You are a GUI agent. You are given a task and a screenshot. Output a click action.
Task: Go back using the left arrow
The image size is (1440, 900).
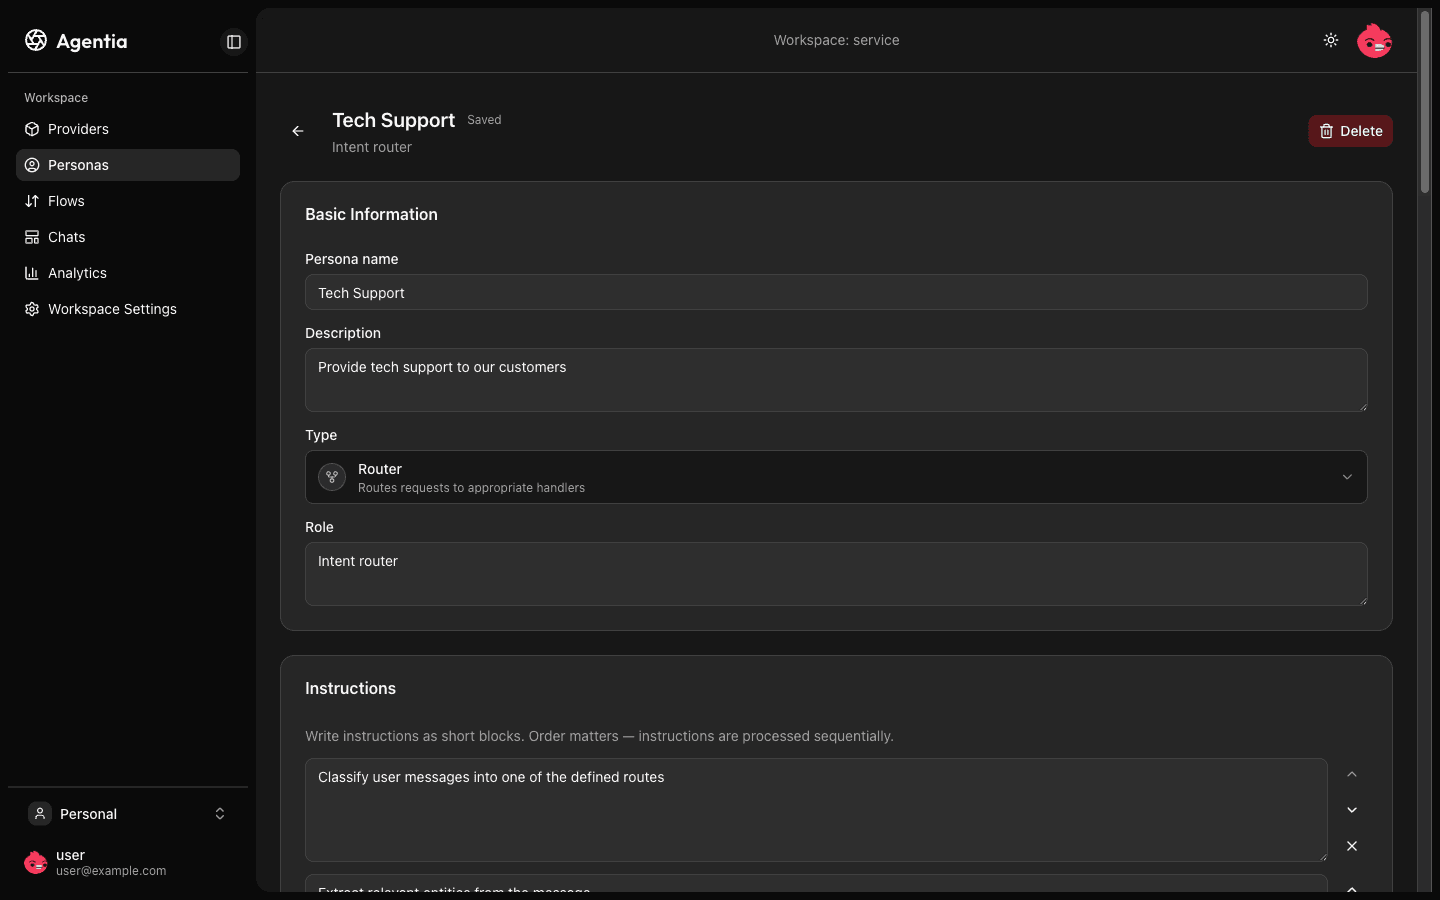tap(298, 131)
